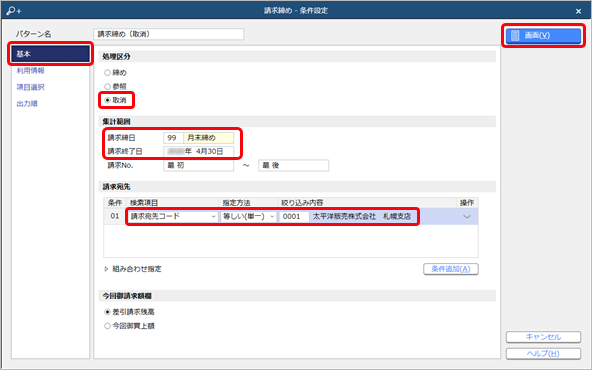Screen dimensions: 592x370
Task: Click condition number 01 cell
Action: (x=115, y=216)
